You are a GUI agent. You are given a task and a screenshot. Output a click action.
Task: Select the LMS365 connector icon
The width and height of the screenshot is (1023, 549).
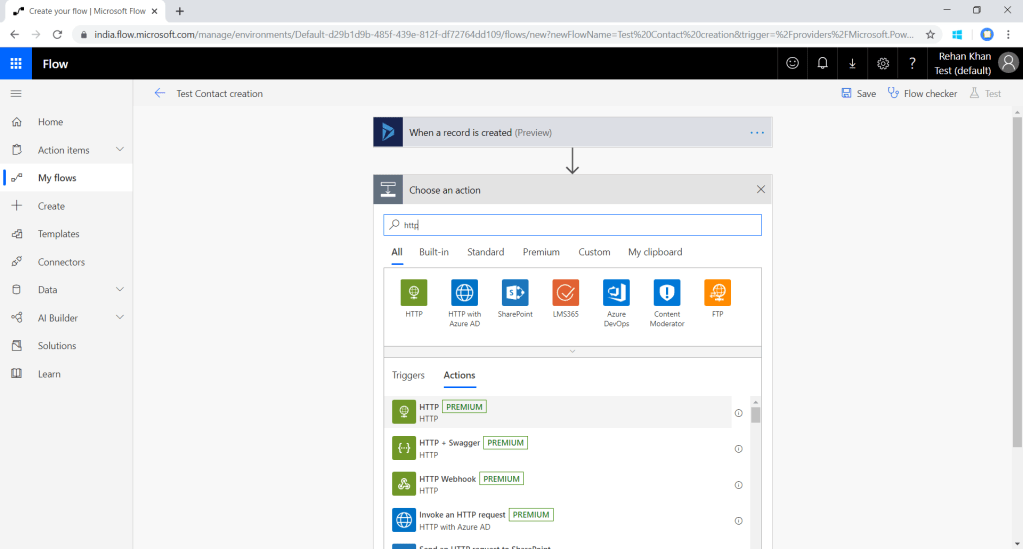tap(565, 293)
